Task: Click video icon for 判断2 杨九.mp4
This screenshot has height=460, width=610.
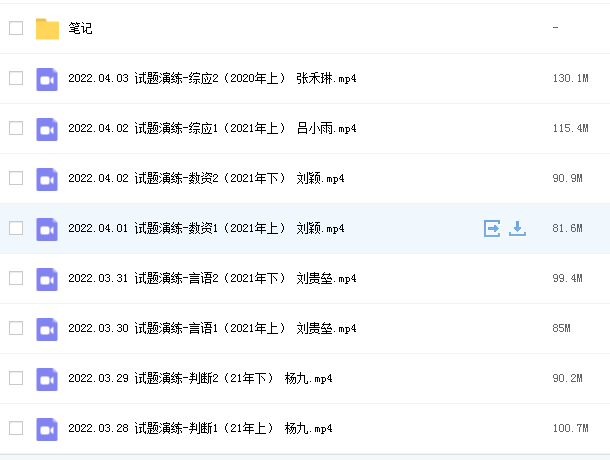Action: (47, 379)
